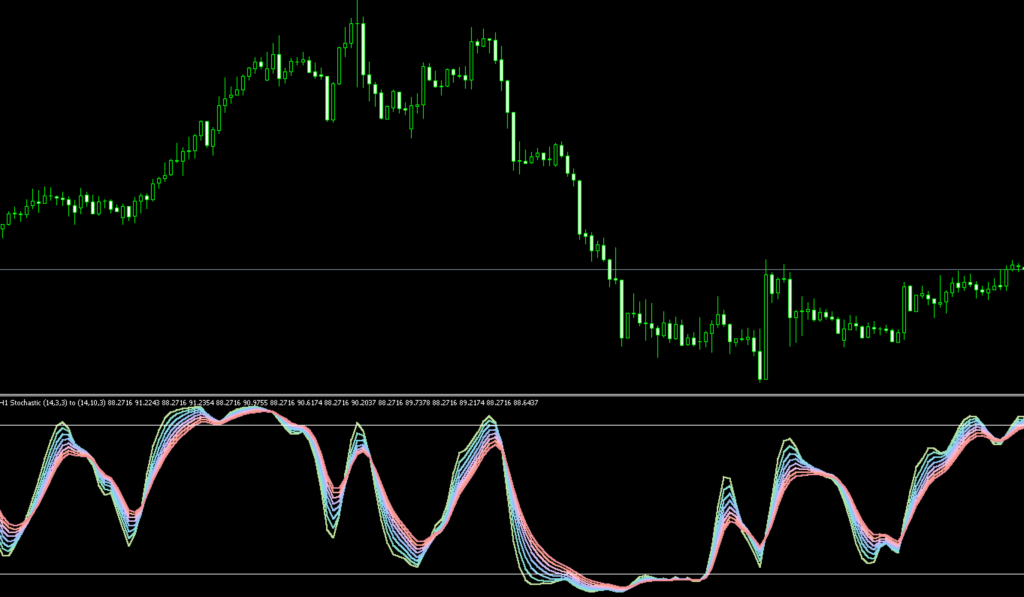The height and width of the screenshot is (597, 1024).
Task: Click the 89.2174 stochastic value
Action: [472, 403]
